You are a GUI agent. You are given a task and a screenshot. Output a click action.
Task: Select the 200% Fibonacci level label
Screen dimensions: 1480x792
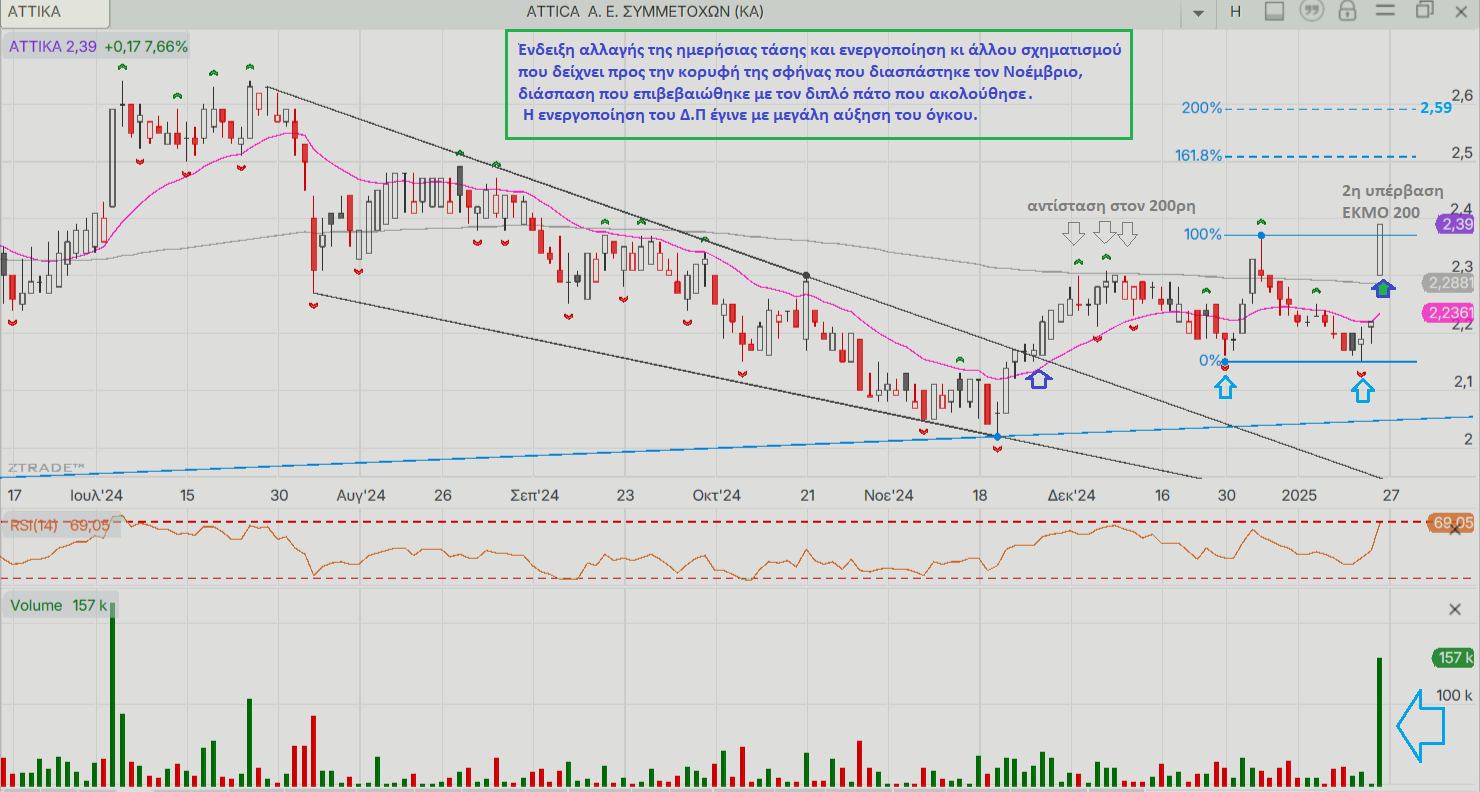pyautogui.click(x=1201, y=107)
